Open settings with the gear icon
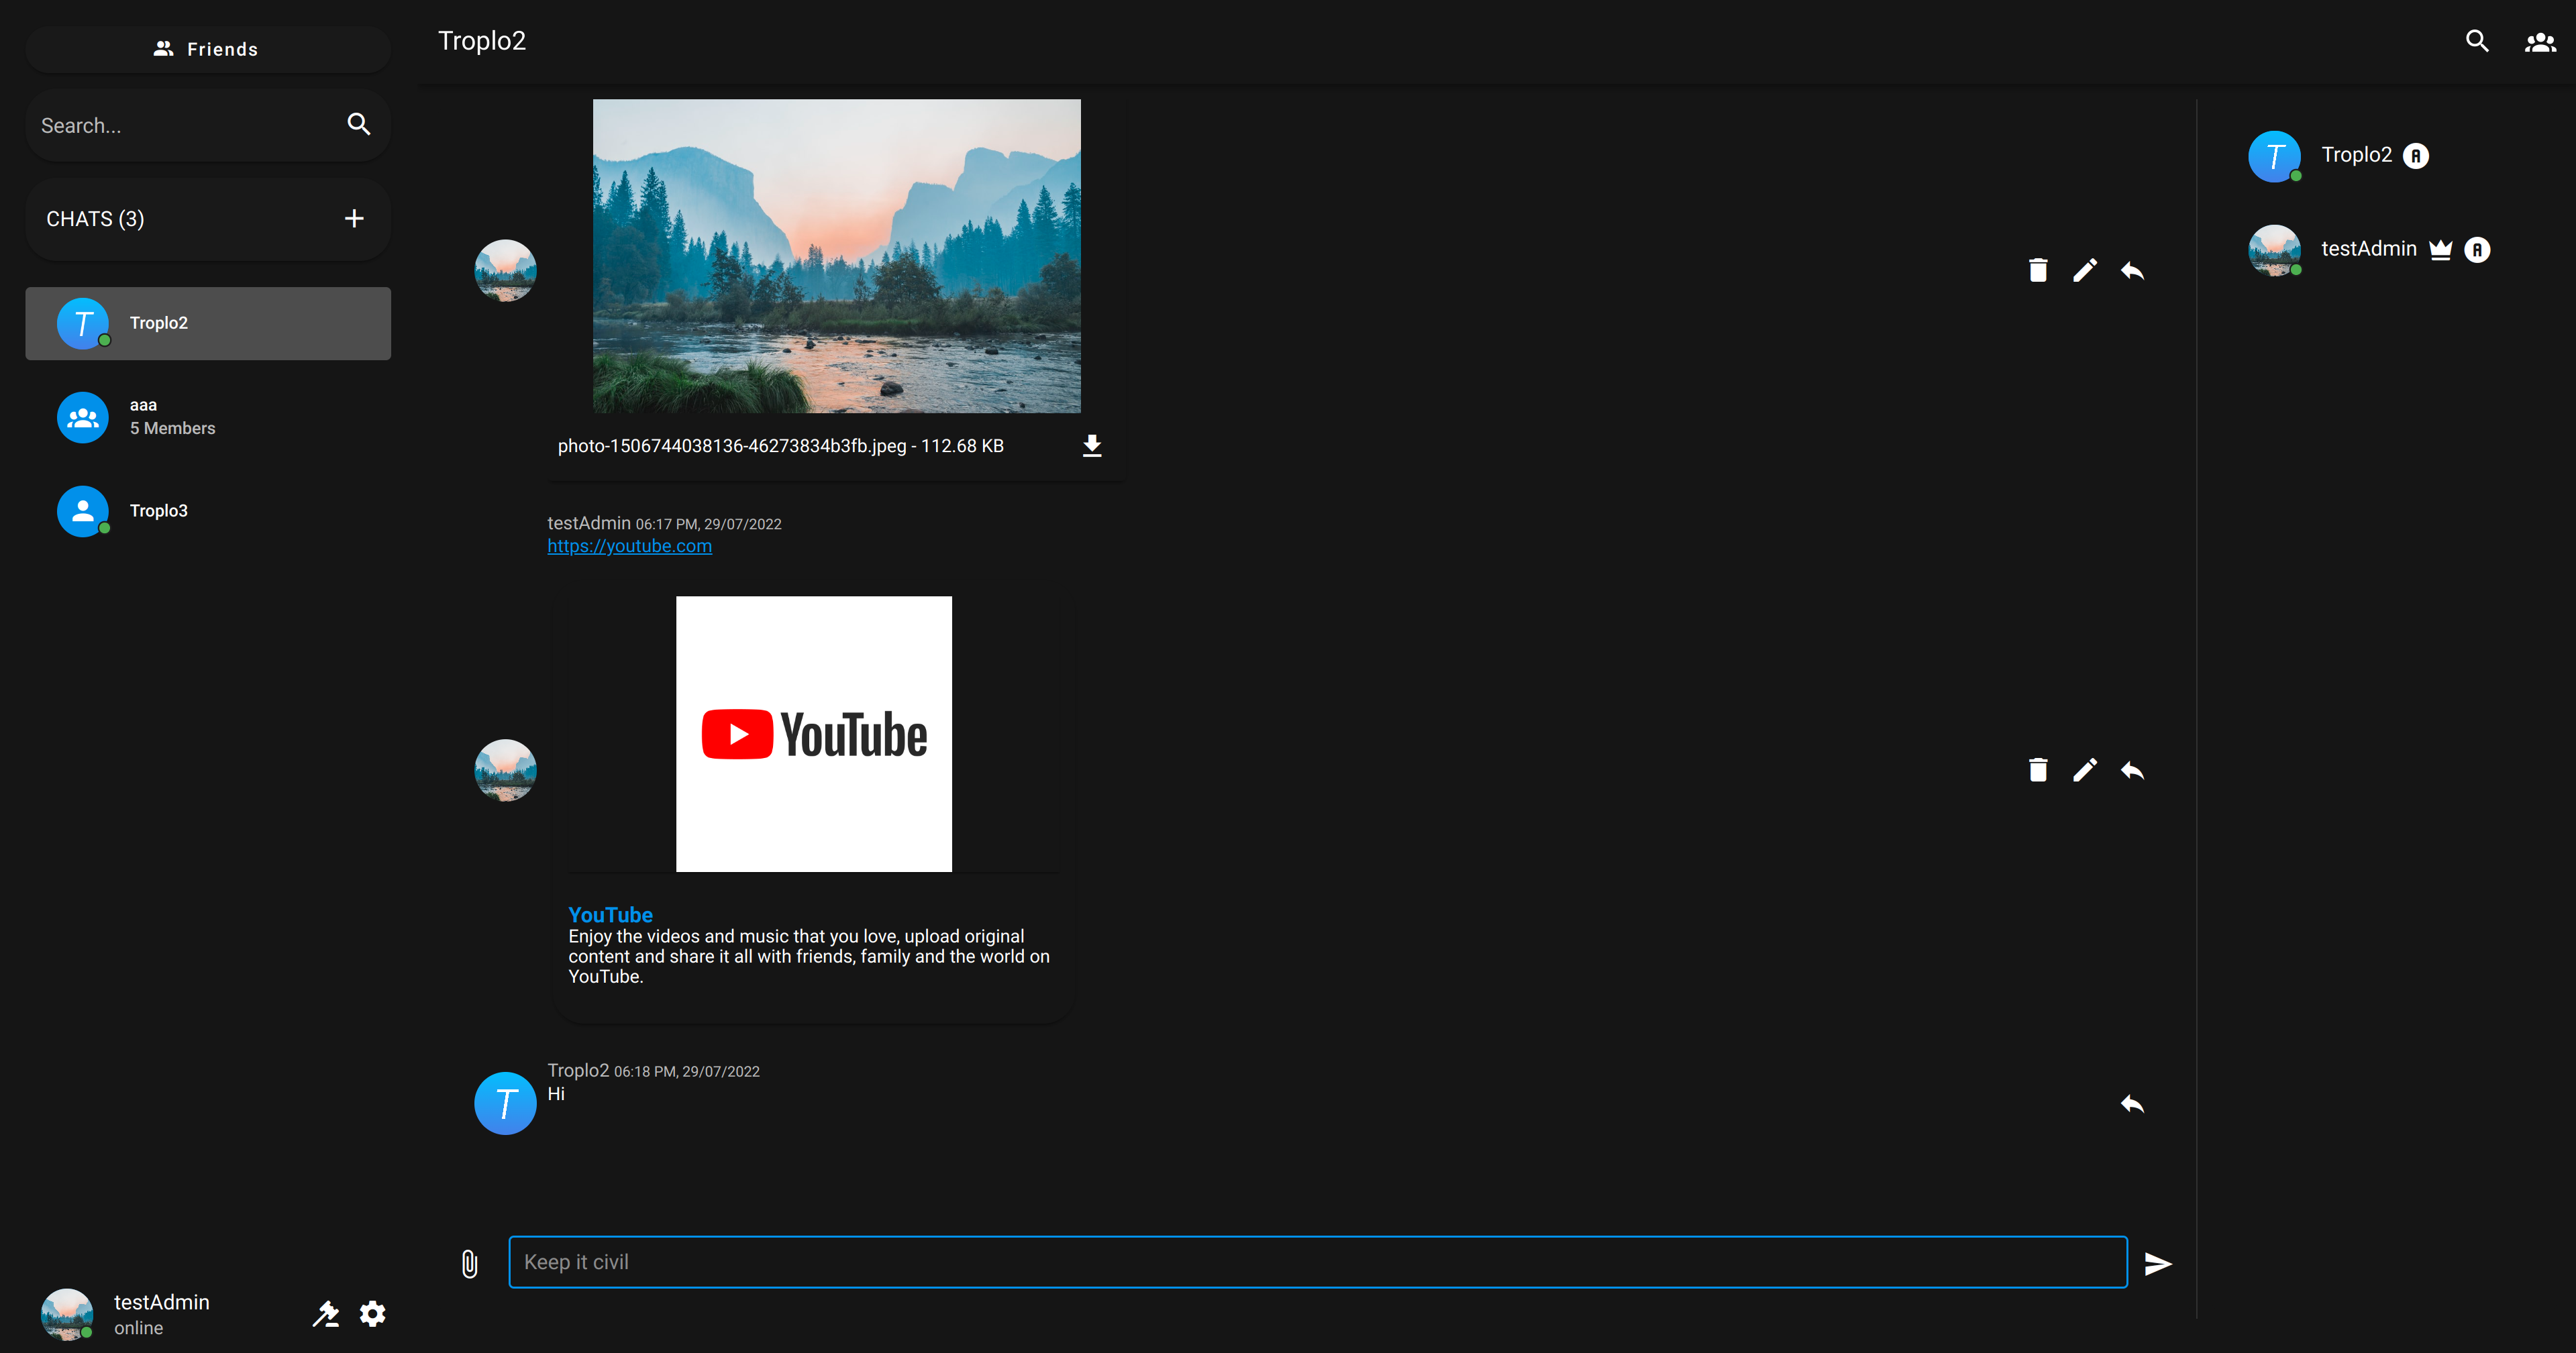Viewport: 2576px width, 1353px height. (373, 1314)
